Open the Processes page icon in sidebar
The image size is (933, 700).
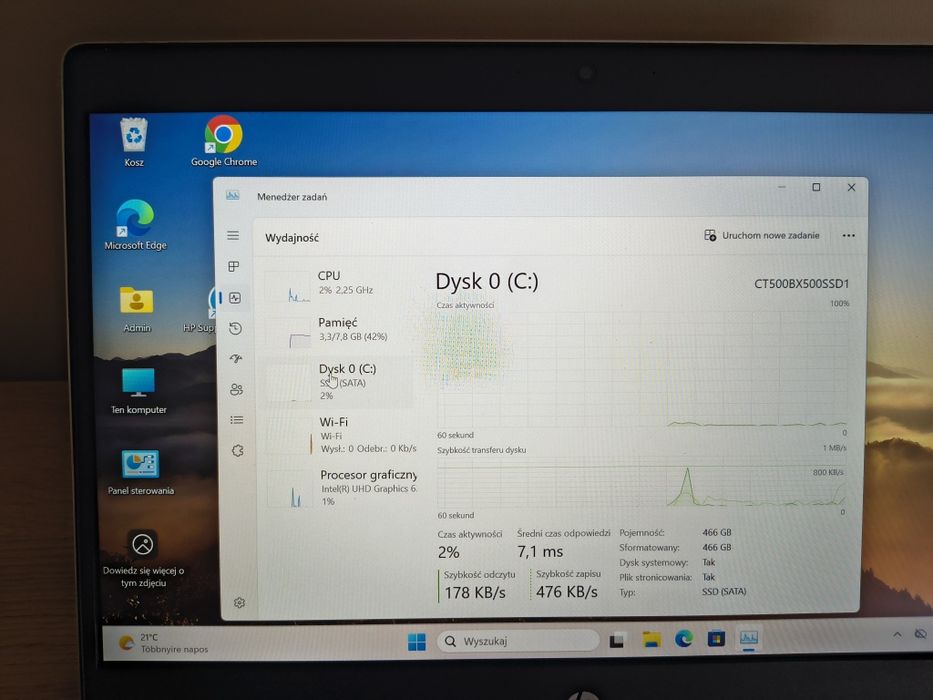pyautogui.click(x=234, y=267)
